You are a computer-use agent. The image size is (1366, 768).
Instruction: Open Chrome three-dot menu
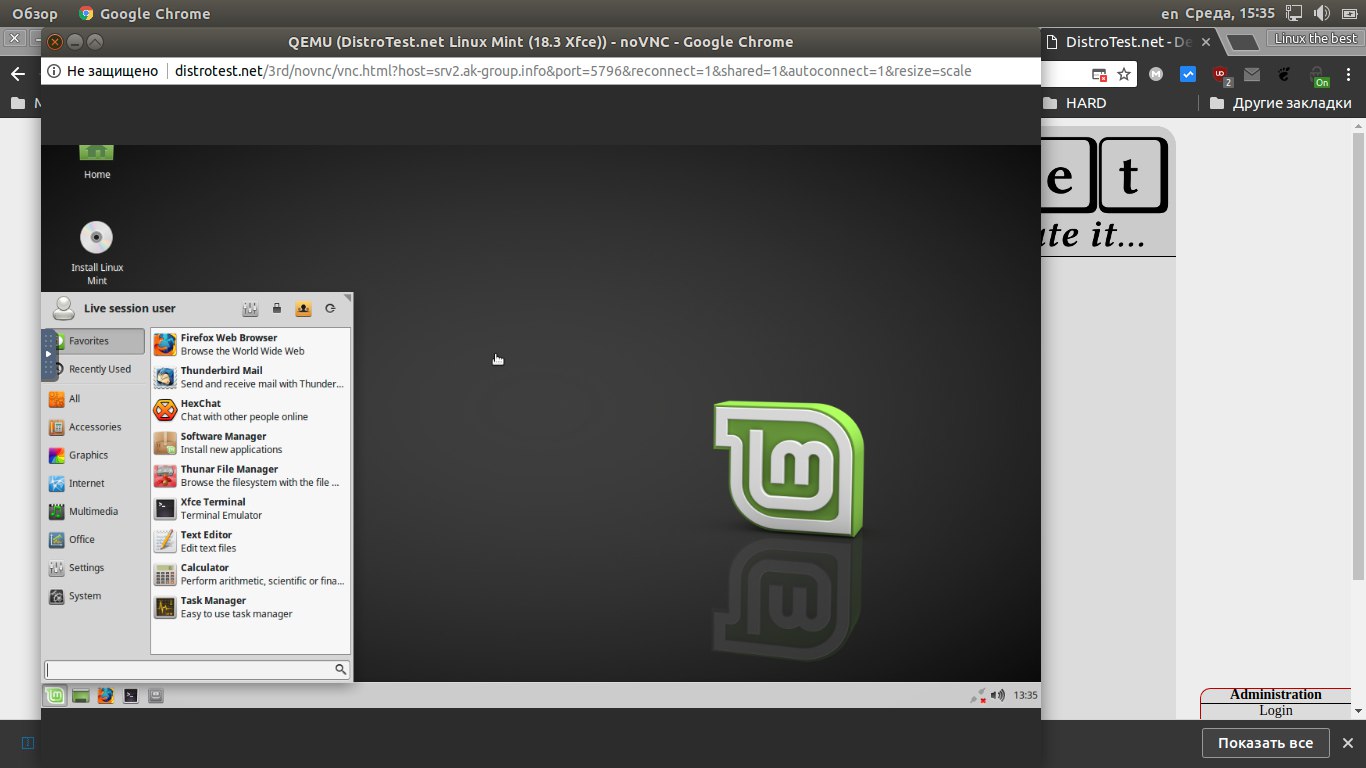pos(1350,74)
